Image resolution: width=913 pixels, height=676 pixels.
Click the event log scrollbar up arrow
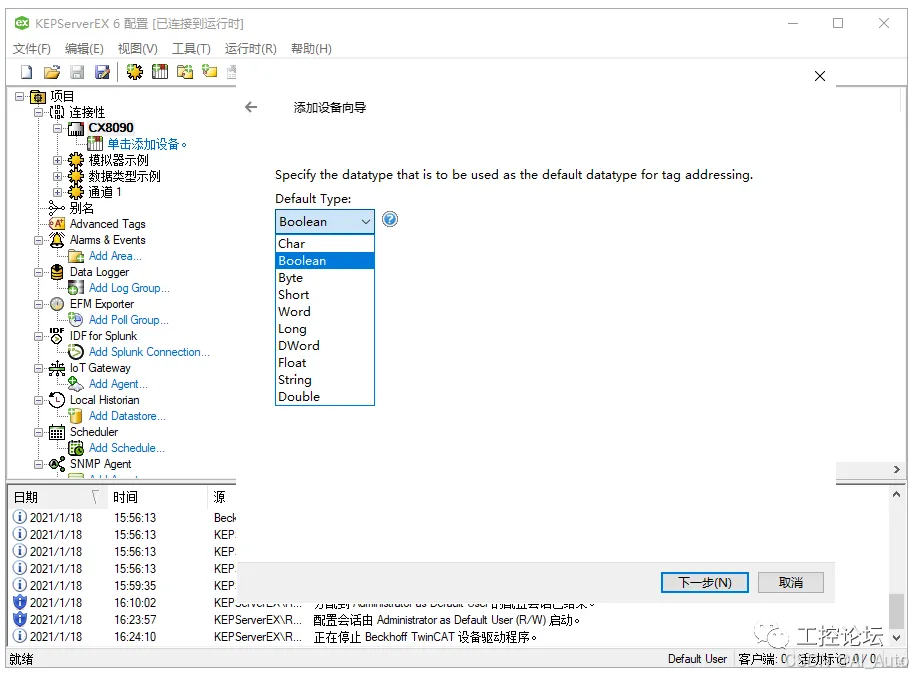click(897, 494)
